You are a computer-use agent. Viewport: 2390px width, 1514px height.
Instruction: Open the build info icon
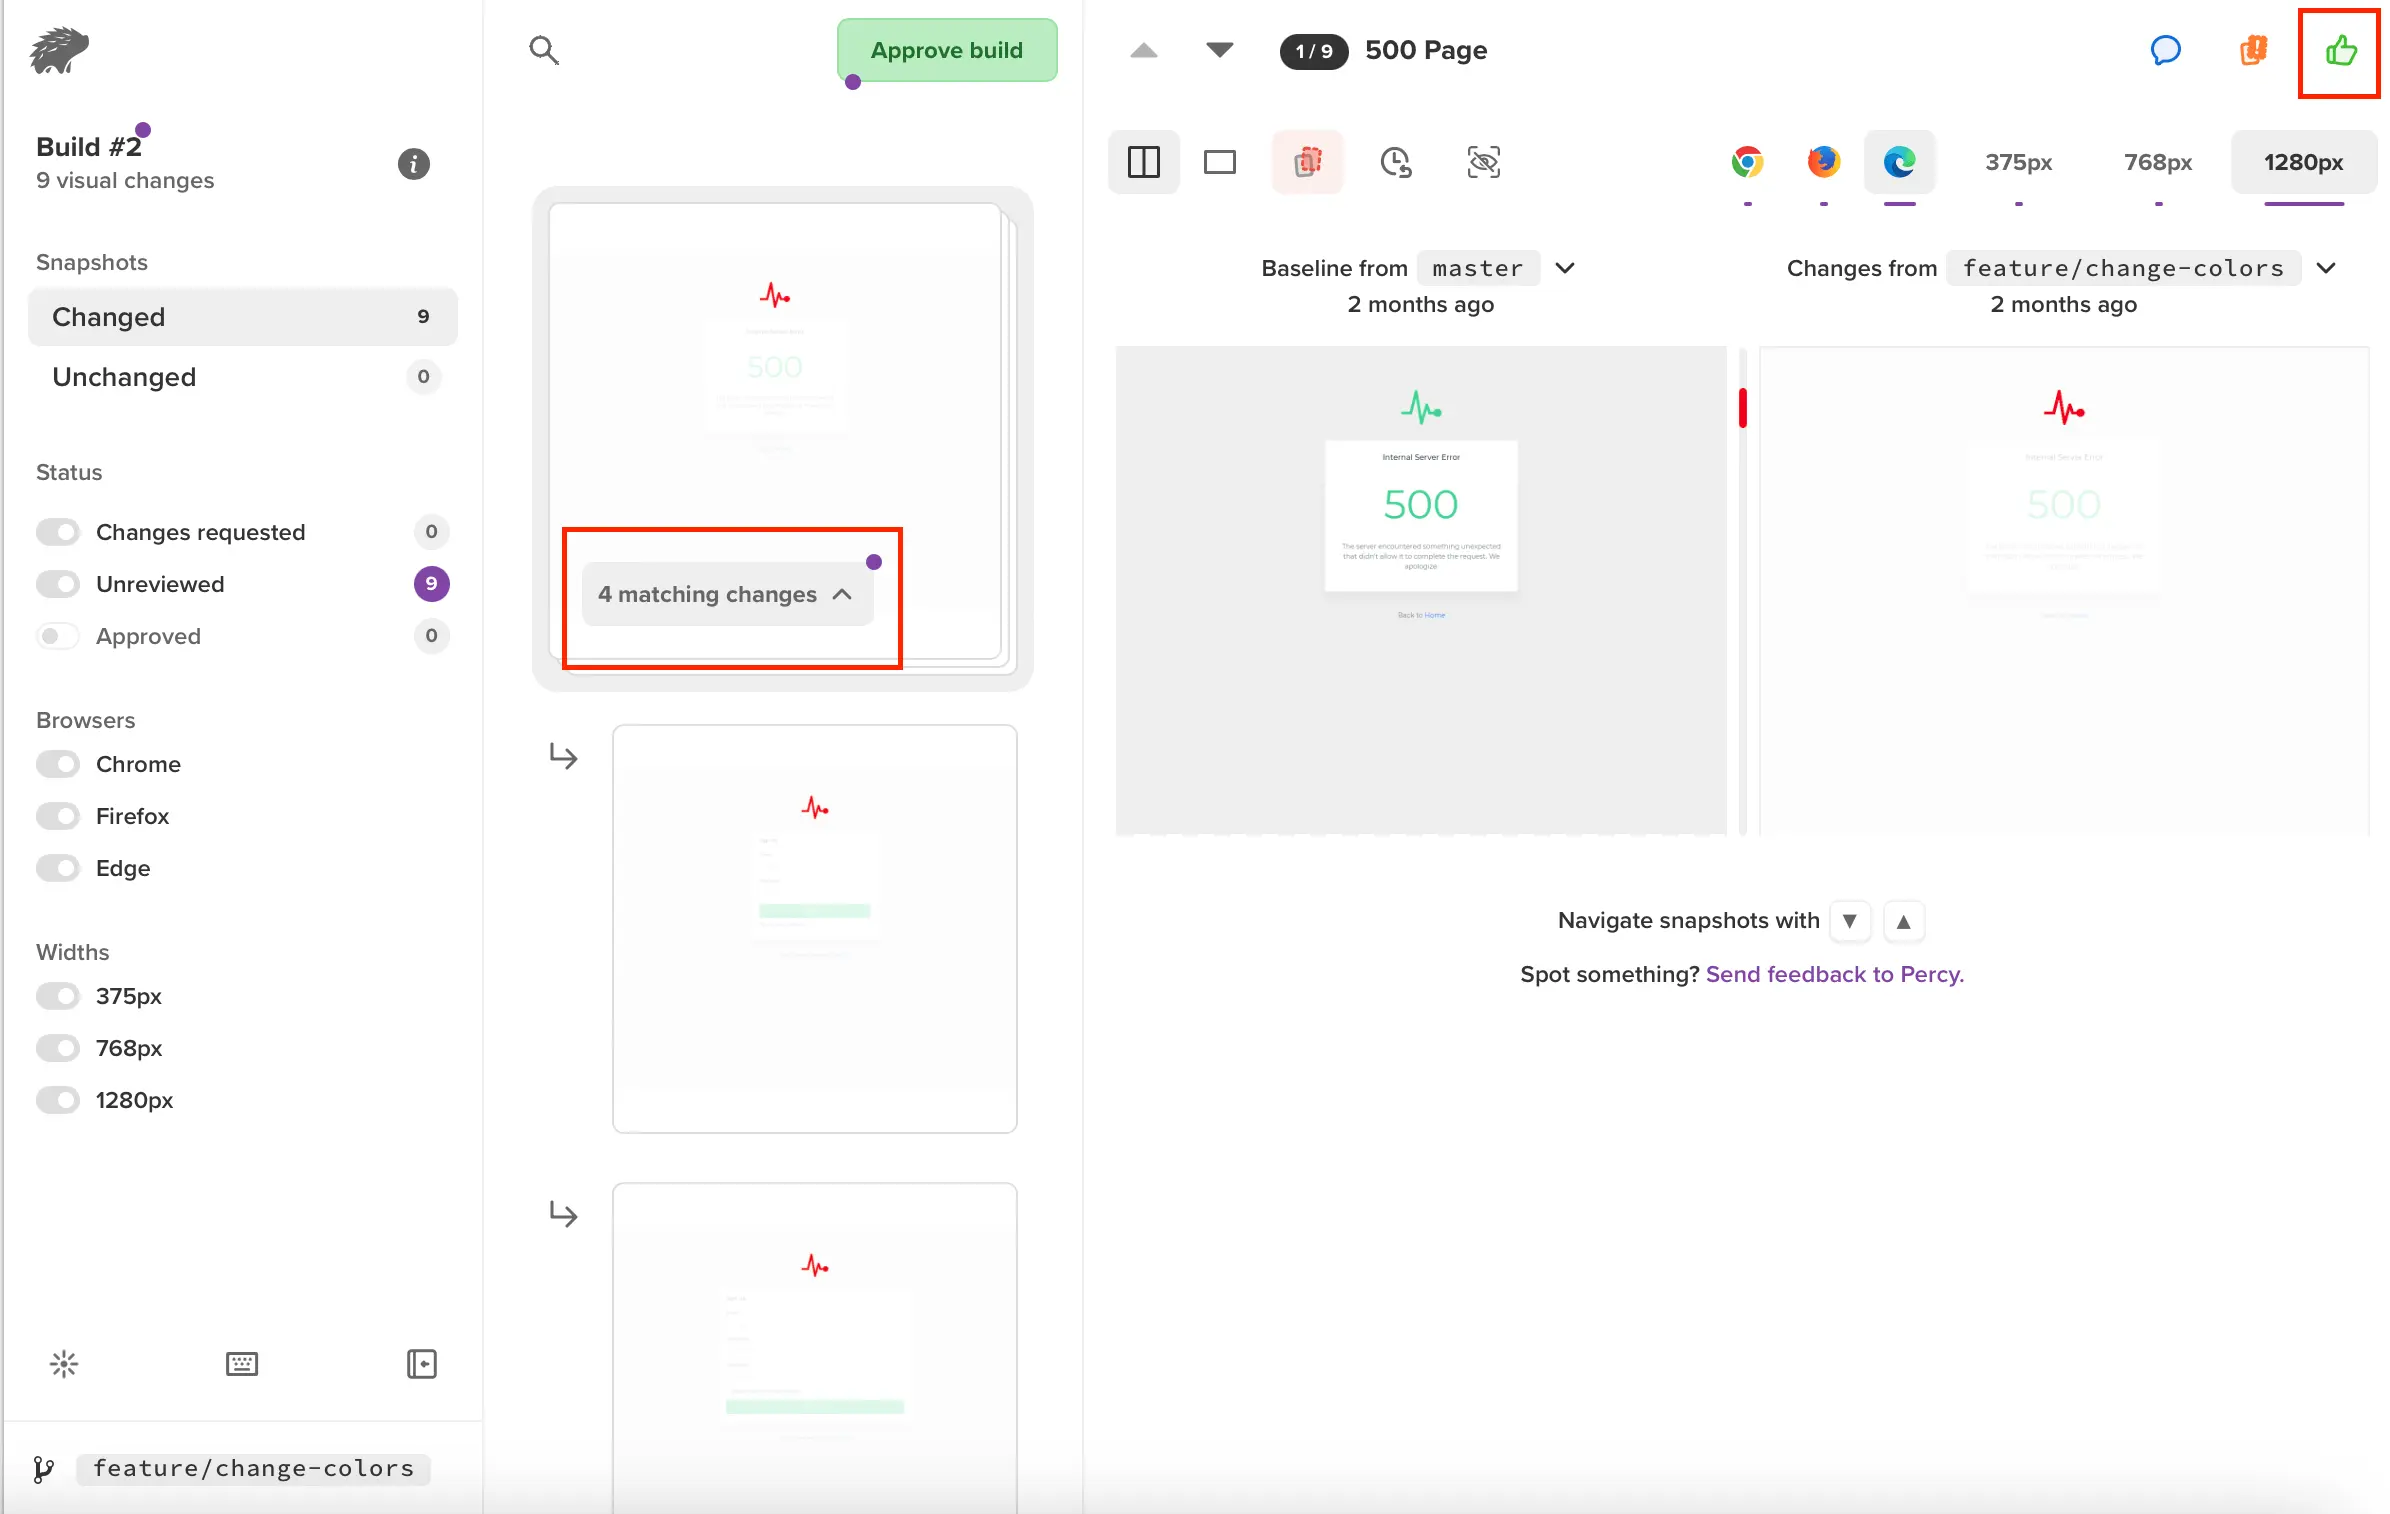point(413,164)
